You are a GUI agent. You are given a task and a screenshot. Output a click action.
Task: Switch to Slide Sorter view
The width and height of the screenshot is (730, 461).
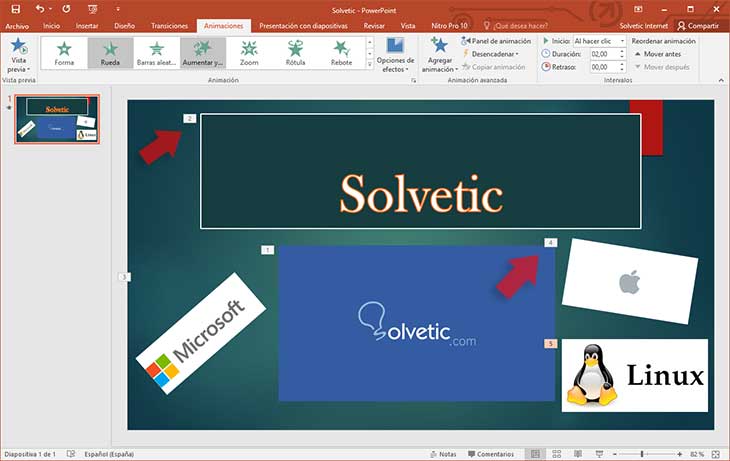pyautogui.click(x=556, y=454)
